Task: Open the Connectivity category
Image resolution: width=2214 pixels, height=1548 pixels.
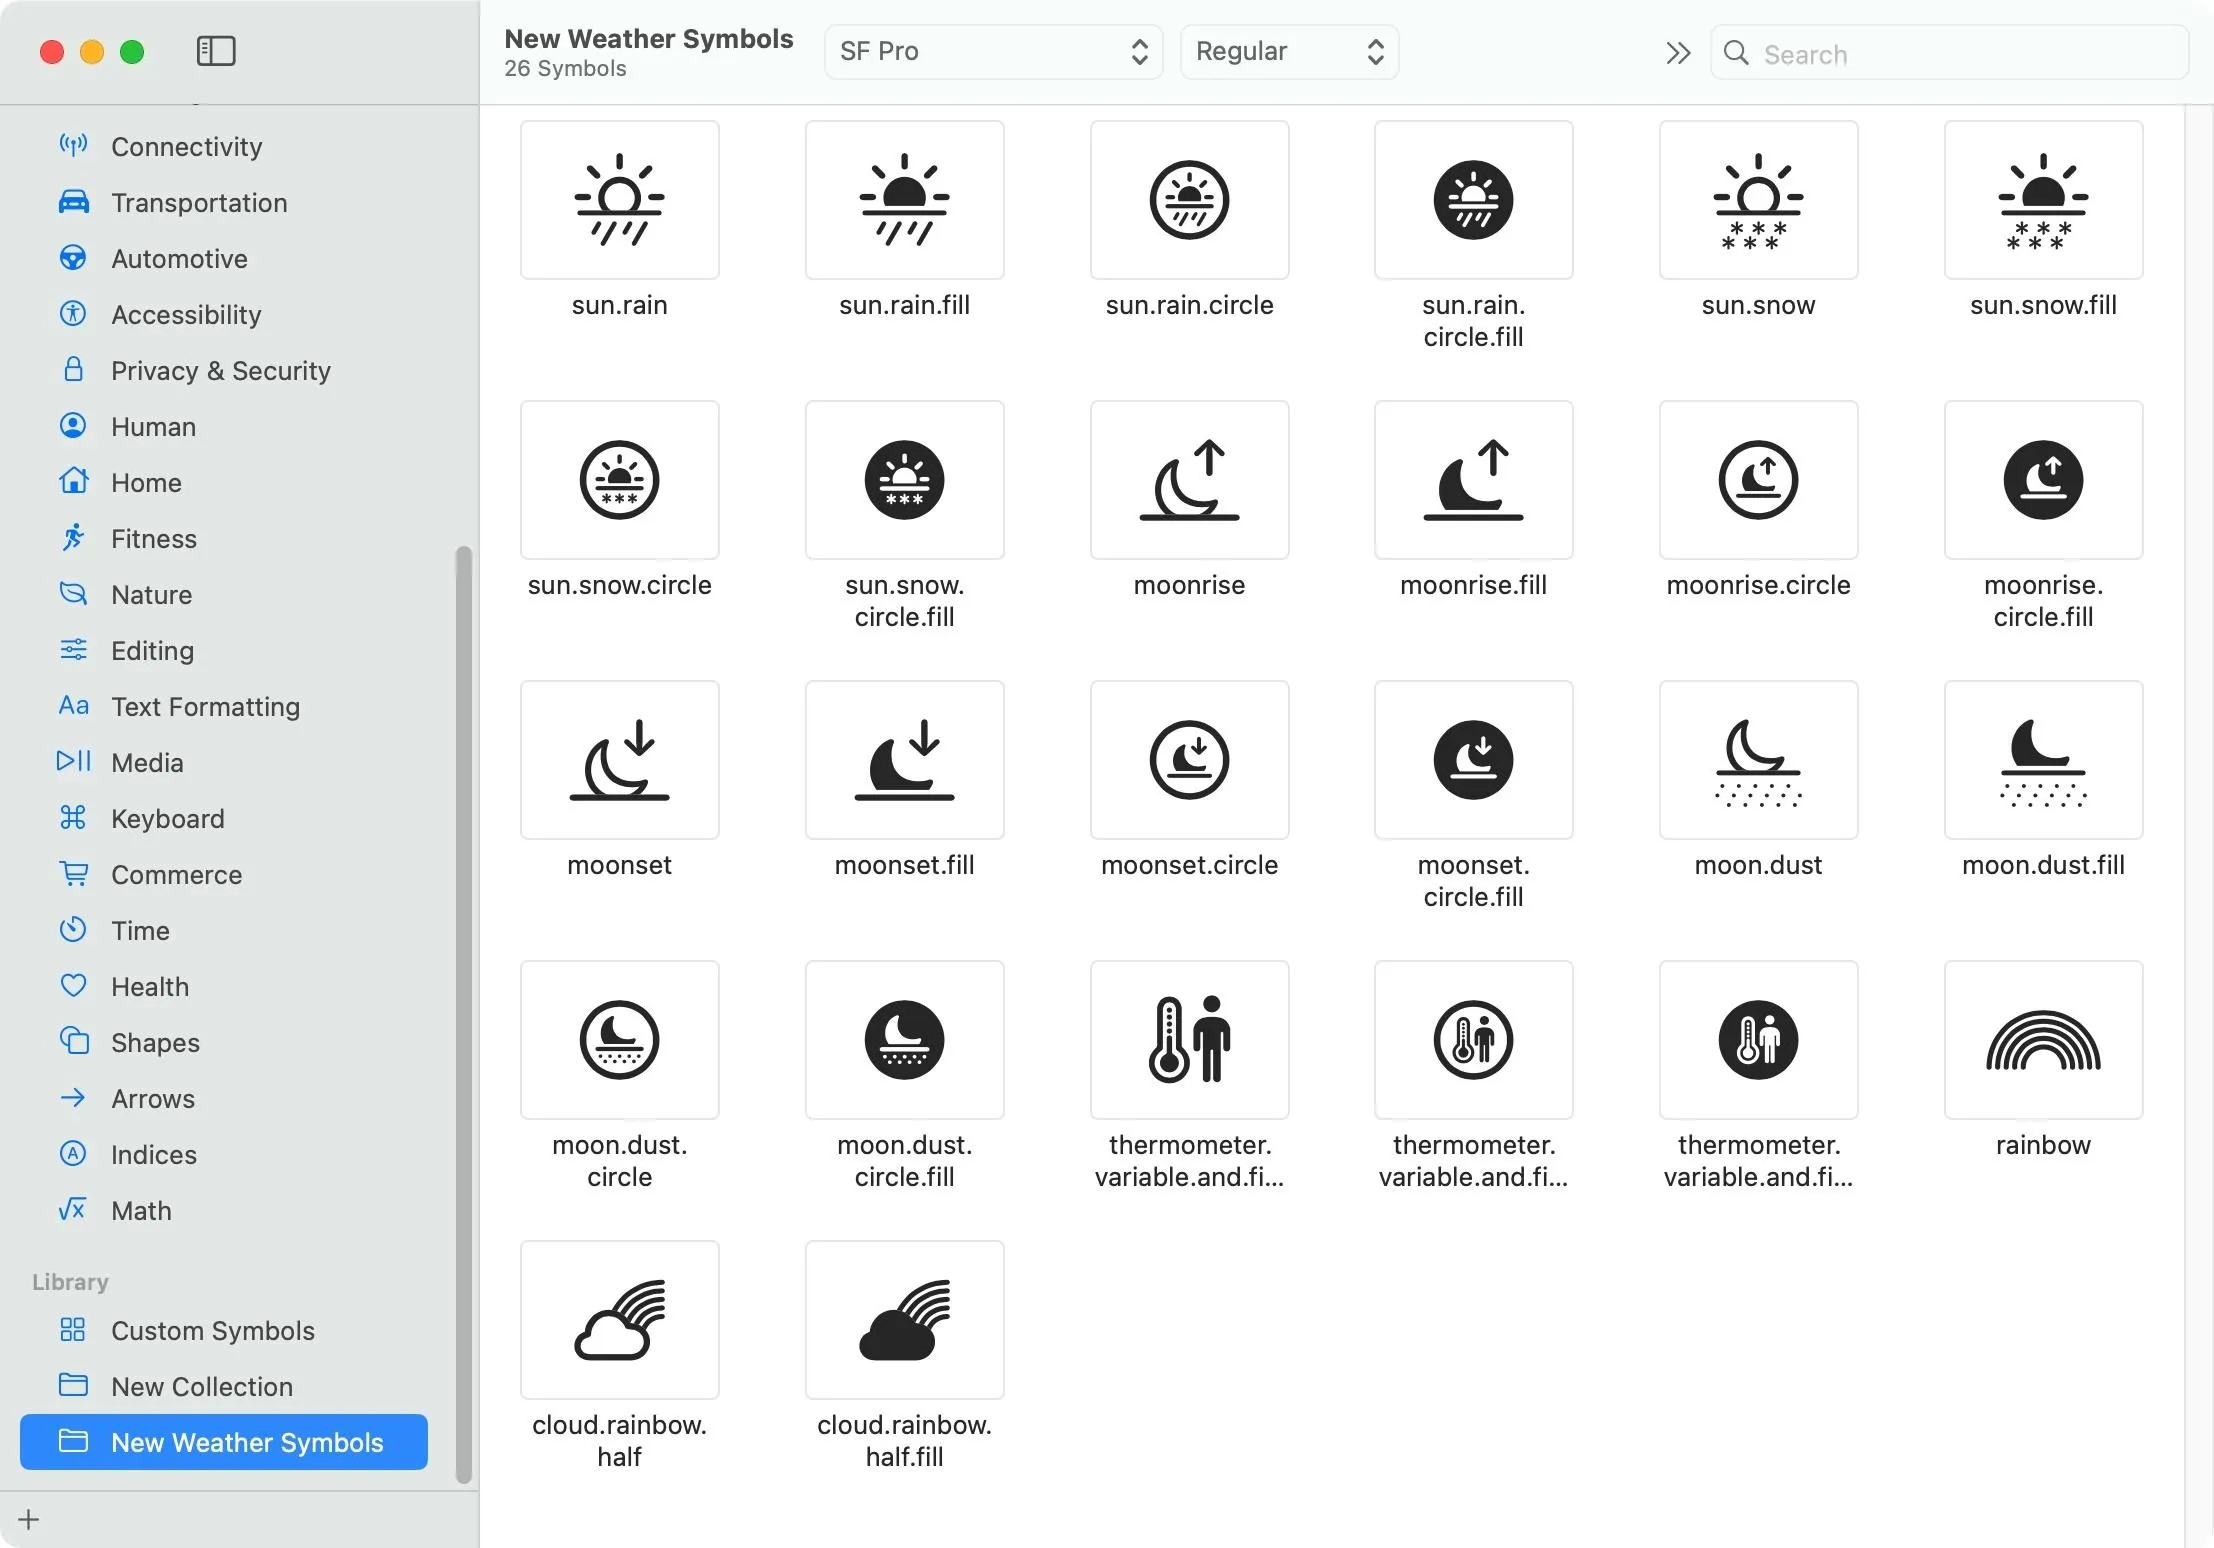Action: 224,146
